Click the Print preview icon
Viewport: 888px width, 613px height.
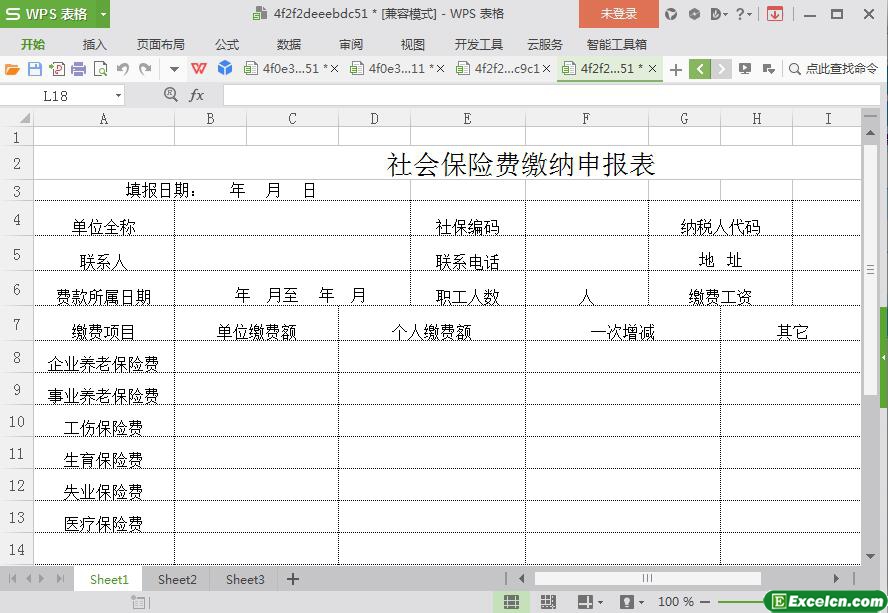[101, 69]
